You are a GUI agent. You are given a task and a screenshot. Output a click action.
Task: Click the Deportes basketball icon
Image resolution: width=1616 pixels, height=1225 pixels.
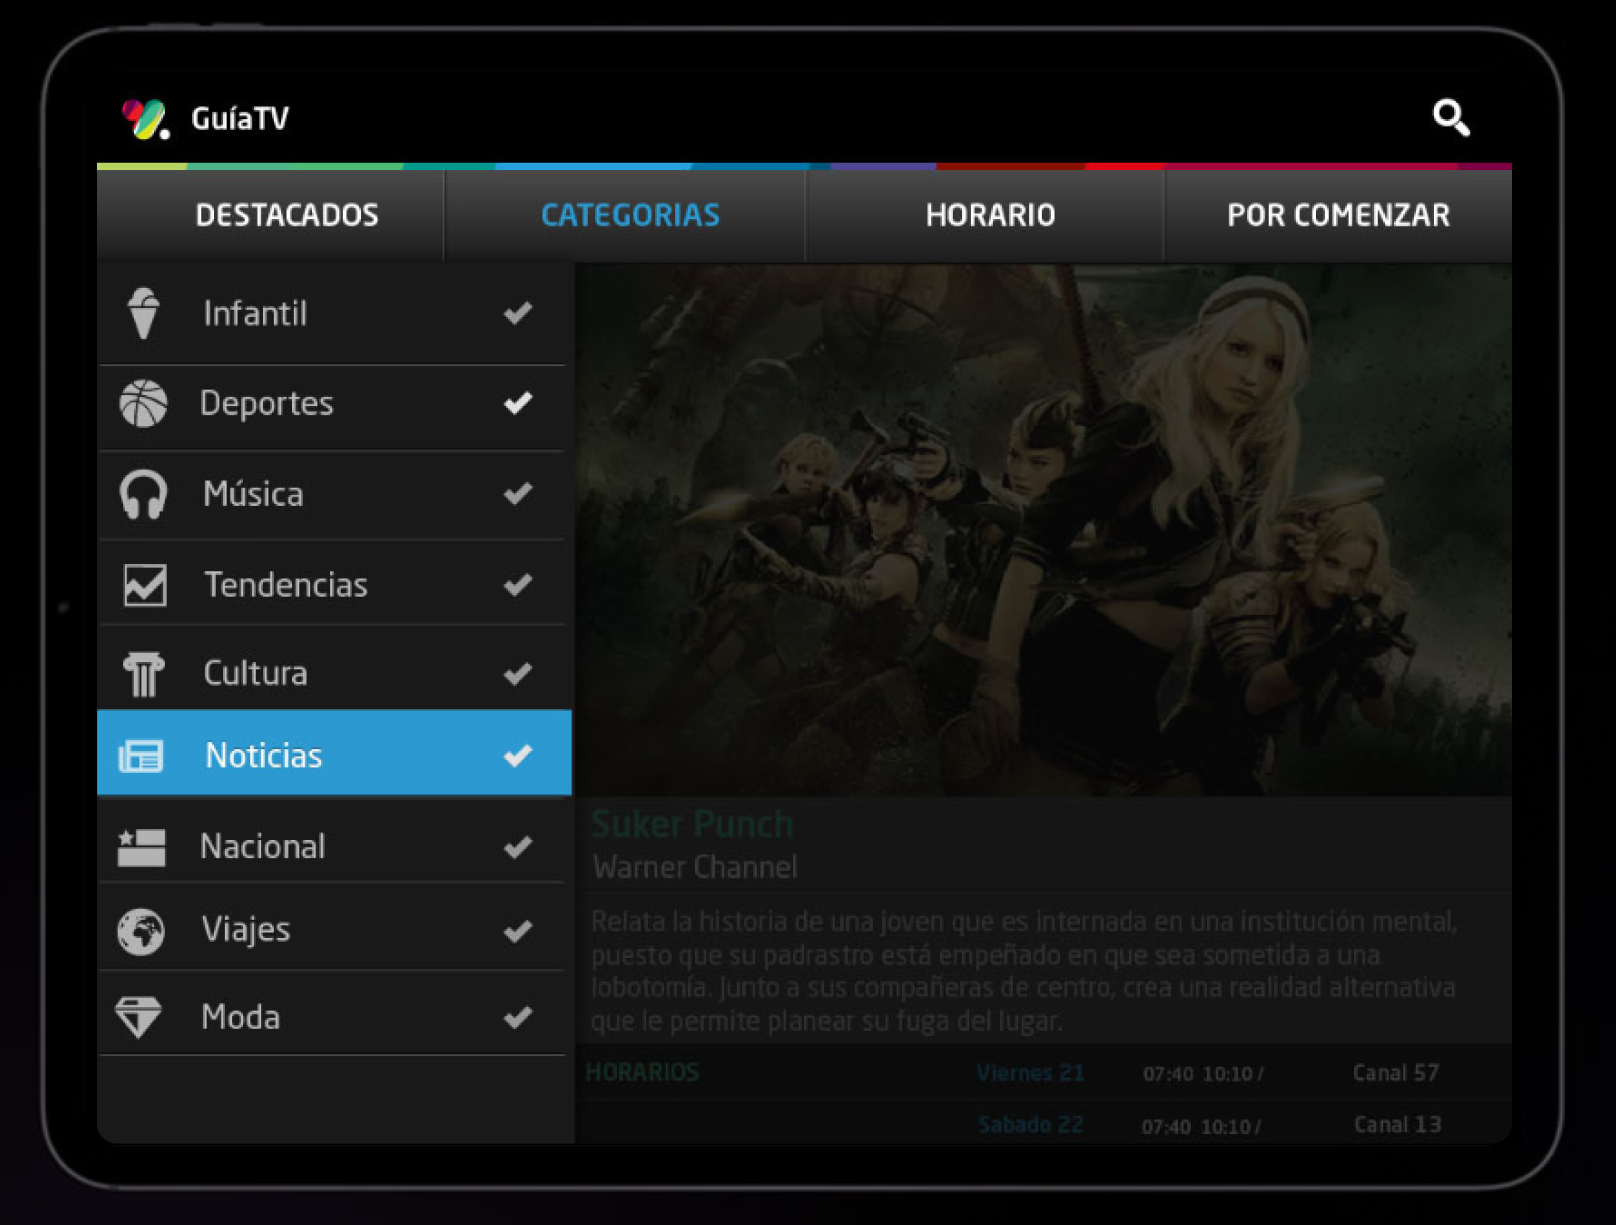tap(143, 403)
